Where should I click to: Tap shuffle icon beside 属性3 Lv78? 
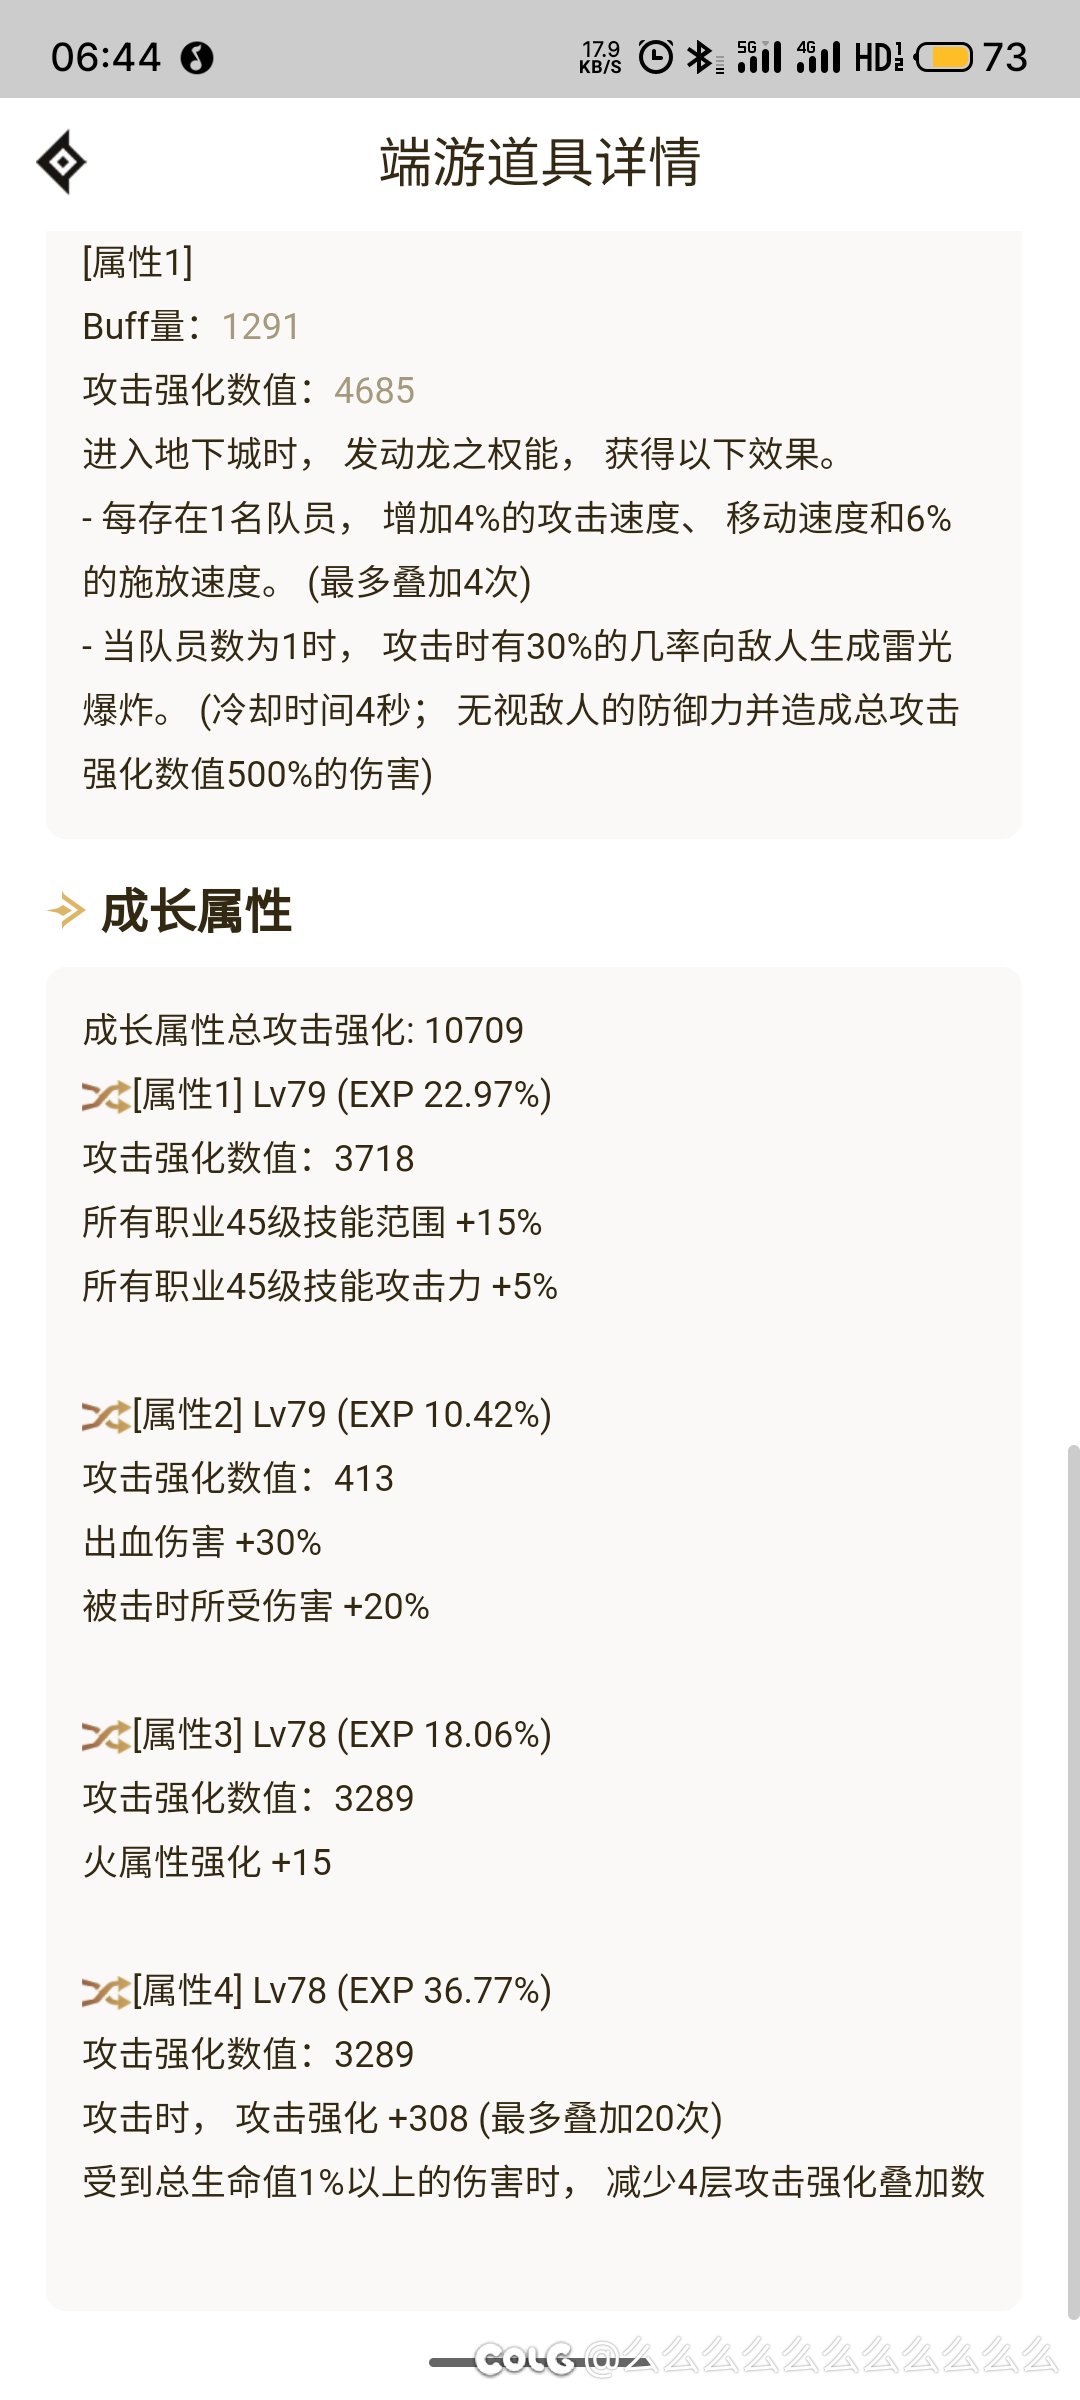105,1736
